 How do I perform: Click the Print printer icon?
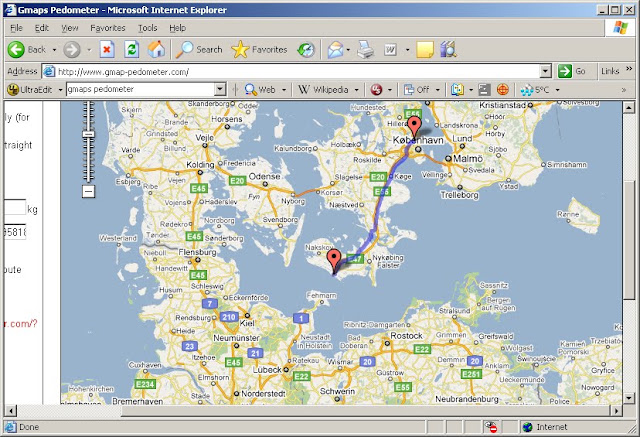[365, 50]
